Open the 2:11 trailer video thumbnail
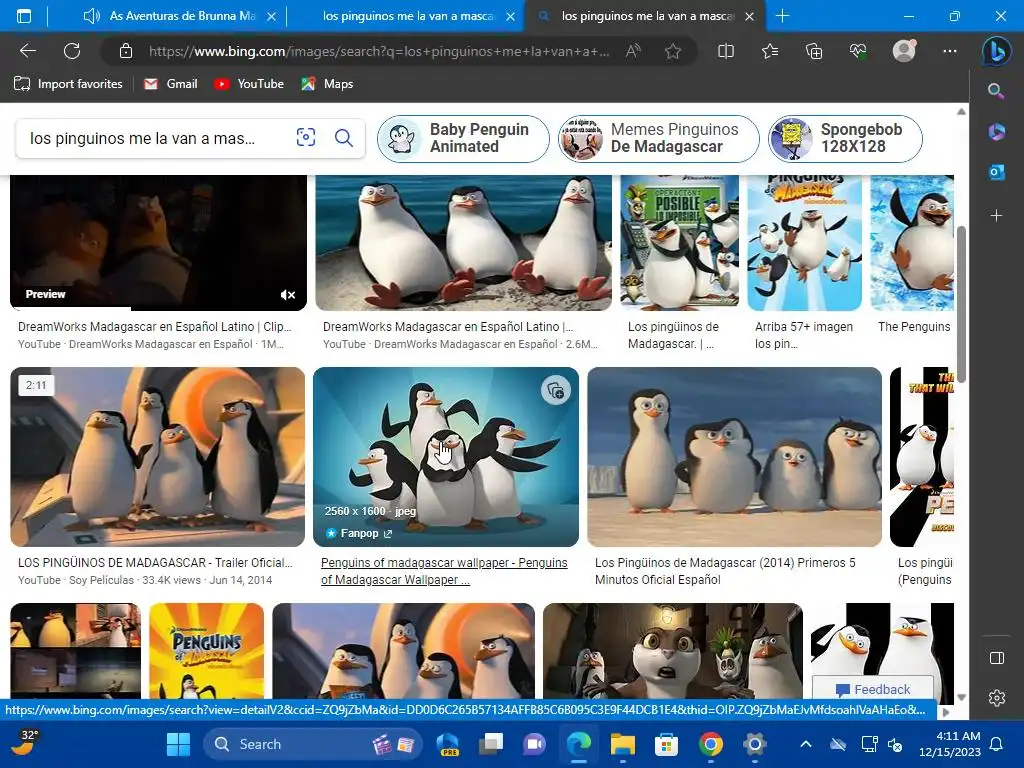 tap(157, 456)
